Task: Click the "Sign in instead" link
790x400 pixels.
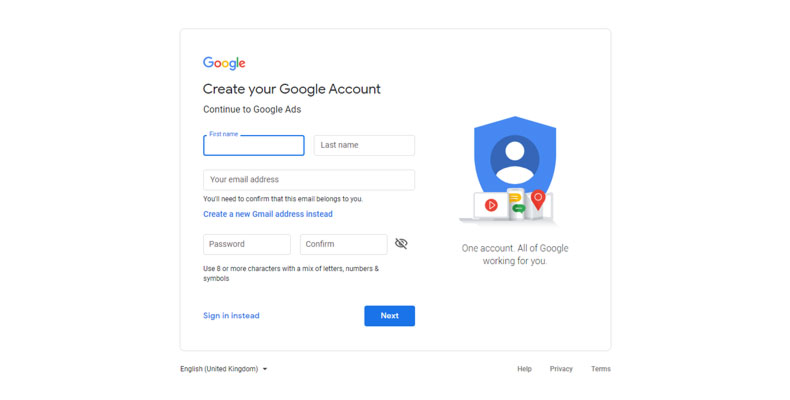Action: [x=231, y=316]
